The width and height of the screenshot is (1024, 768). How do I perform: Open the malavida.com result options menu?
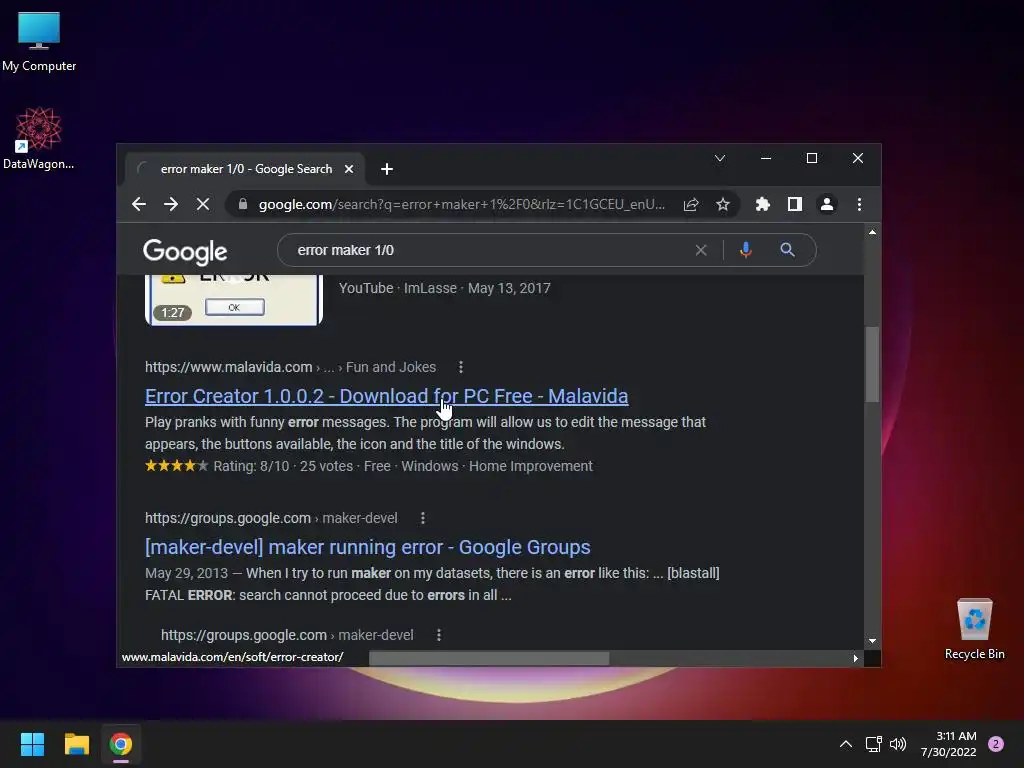(x=461, y=367)
